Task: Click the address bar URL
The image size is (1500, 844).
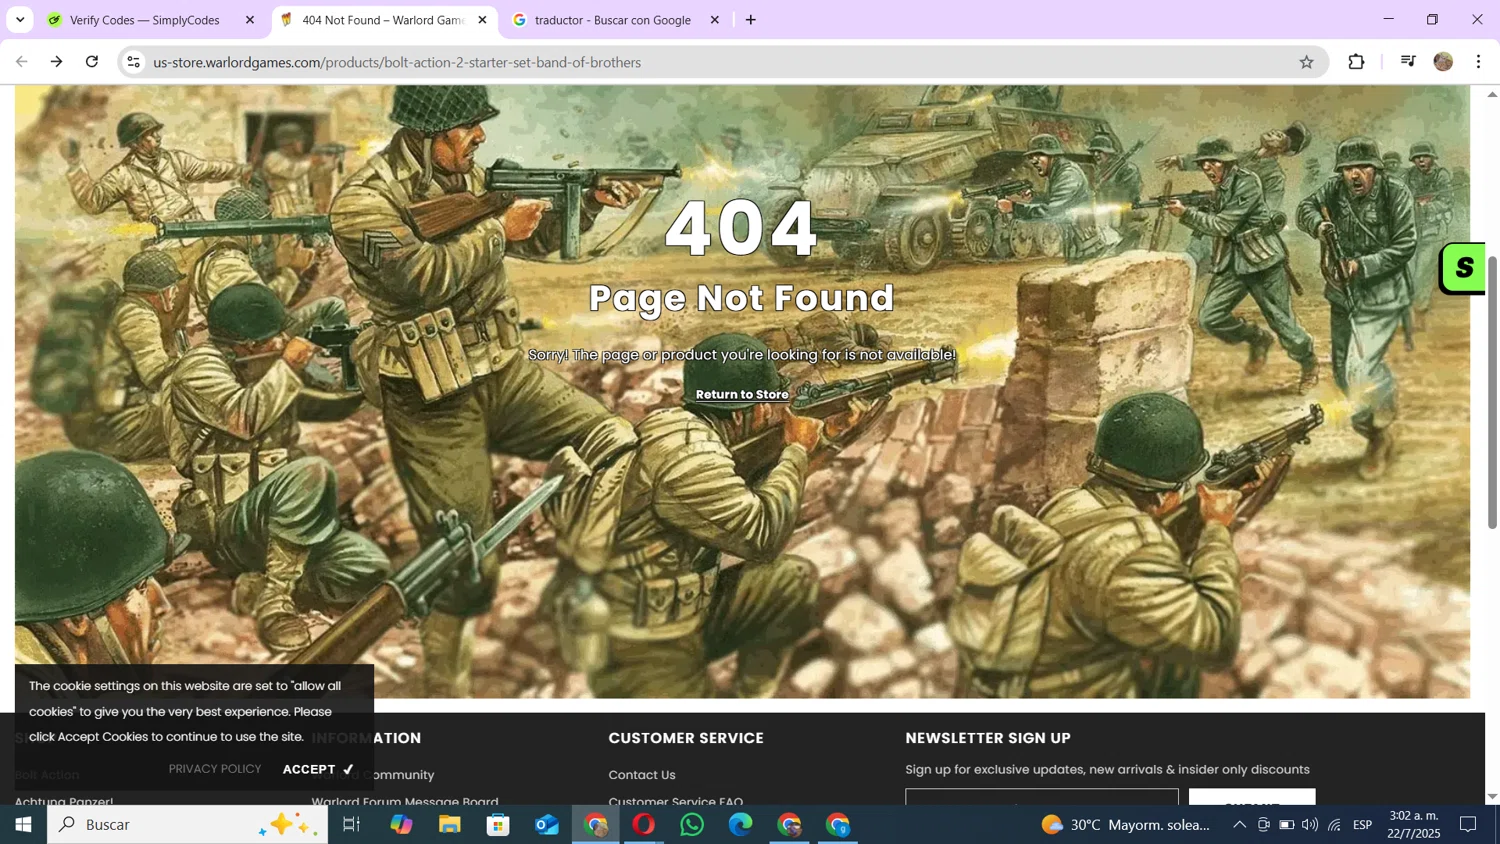Action: [397, 62]
